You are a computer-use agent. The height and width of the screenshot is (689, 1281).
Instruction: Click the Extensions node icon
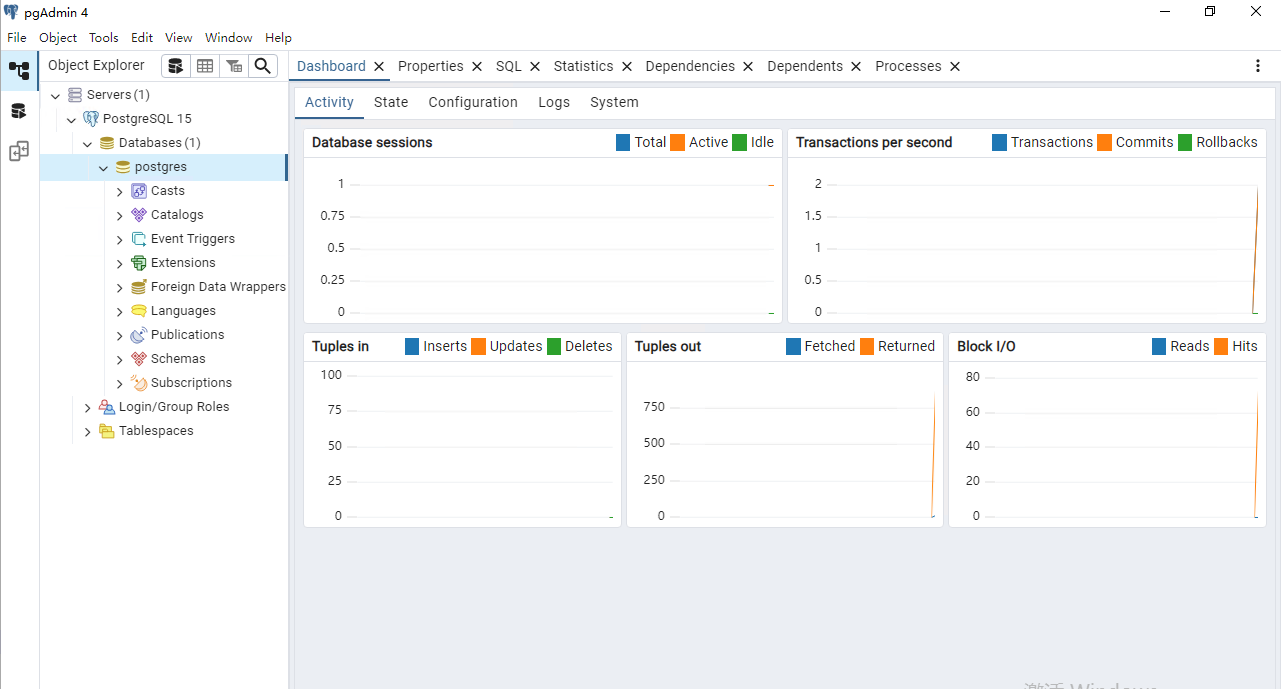tap(139, 263)
